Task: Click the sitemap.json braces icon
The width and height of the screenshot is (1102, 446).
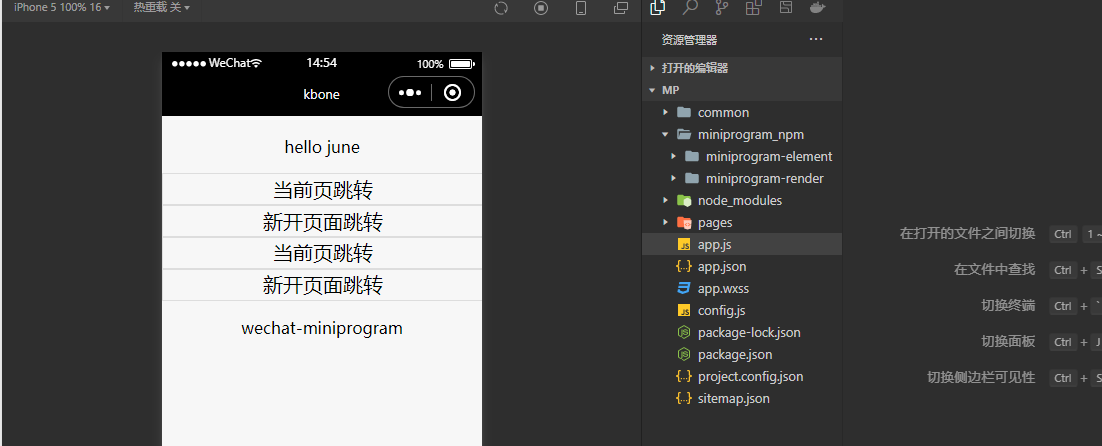Action: 683,398
